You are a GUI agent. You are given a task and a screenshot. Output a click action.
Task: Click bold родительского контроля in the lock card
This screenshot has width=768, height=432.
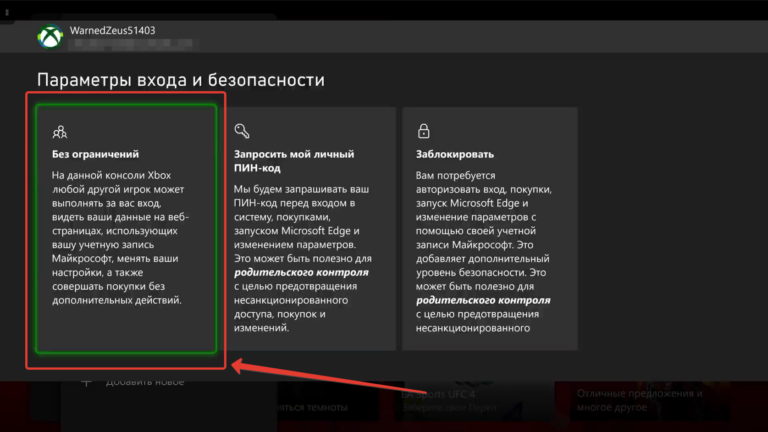click(482, 297)
